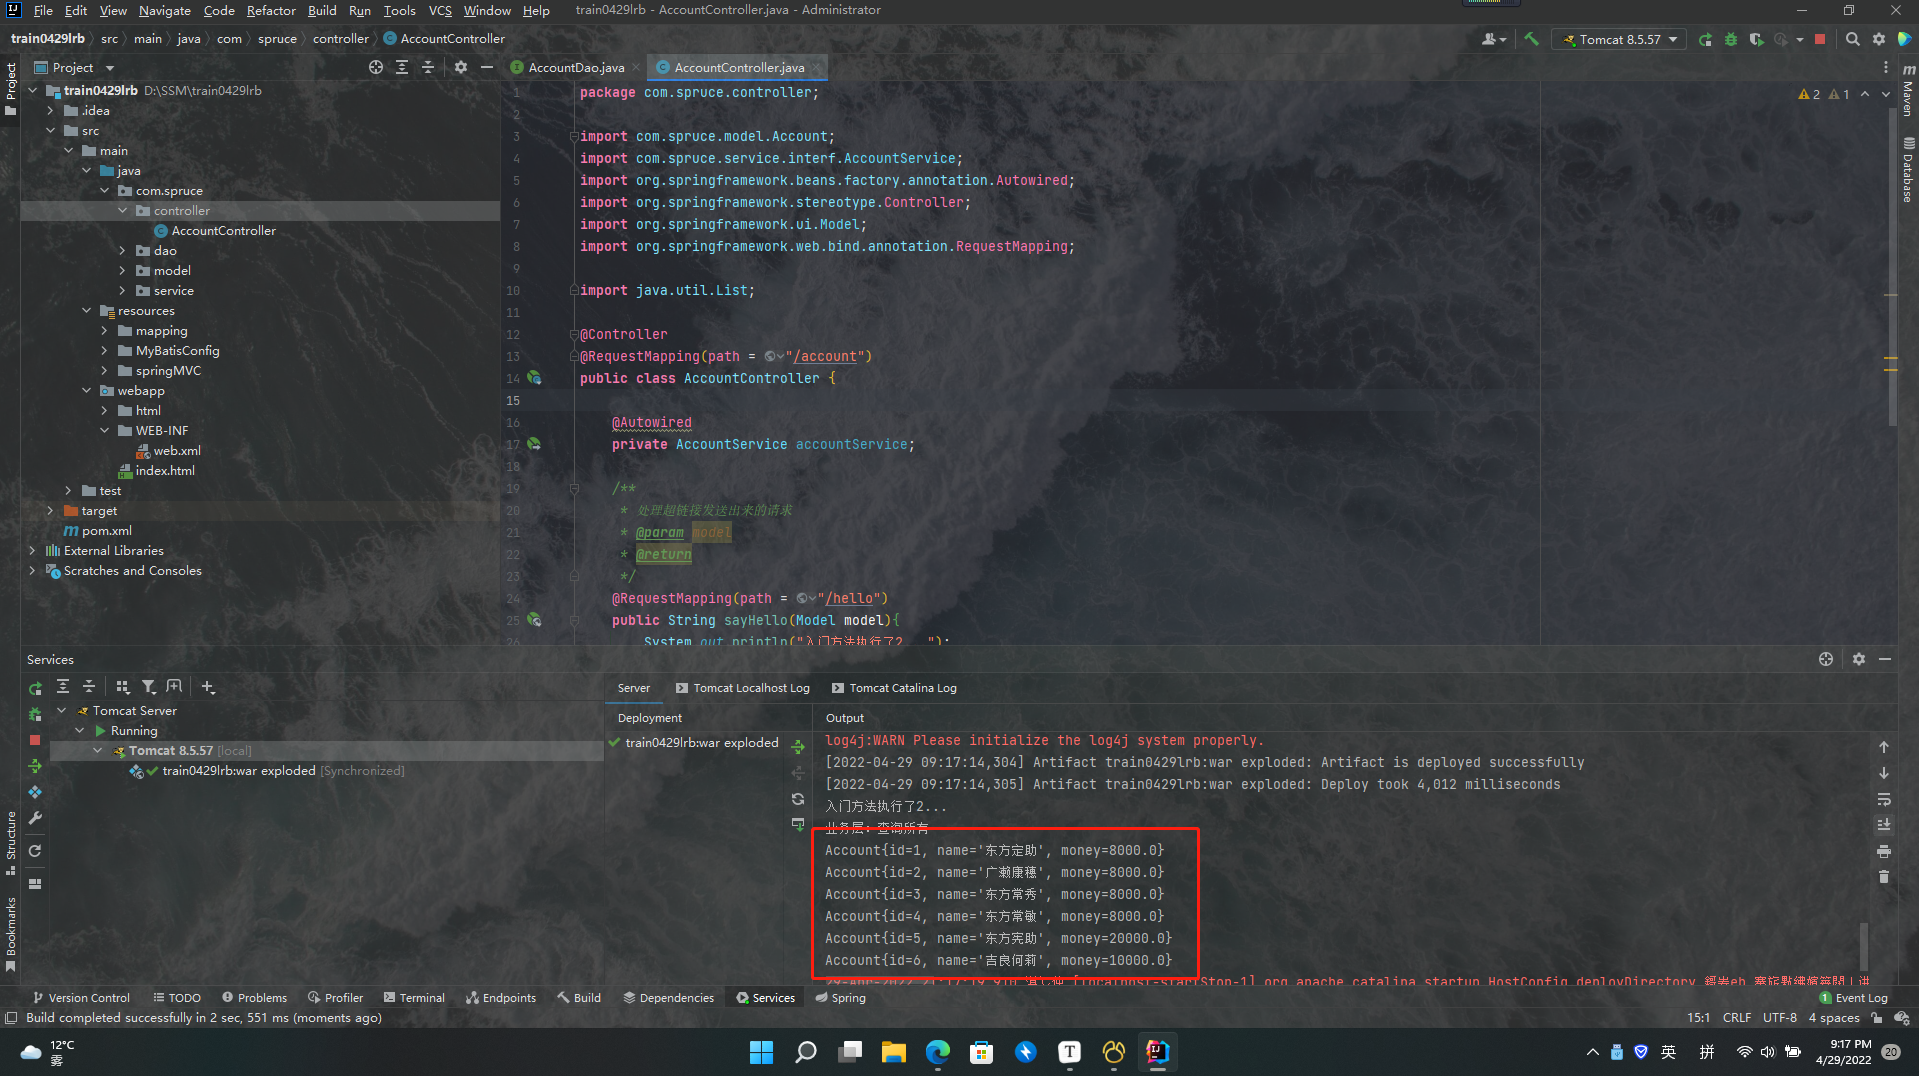Expand the .idea folder
The image size is (1919, 1076).
coord(50,111)
